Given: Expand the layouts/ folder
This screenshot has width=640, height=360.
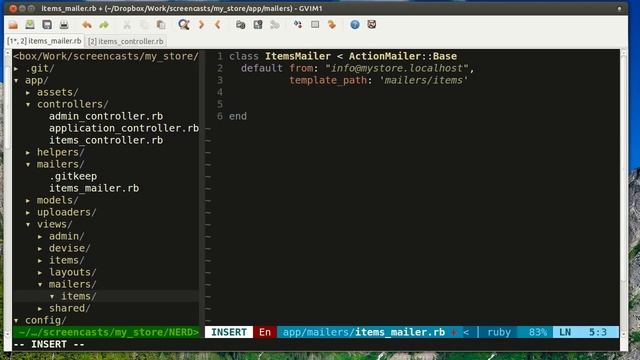Looking at the screenshot, I should (40, 273).
